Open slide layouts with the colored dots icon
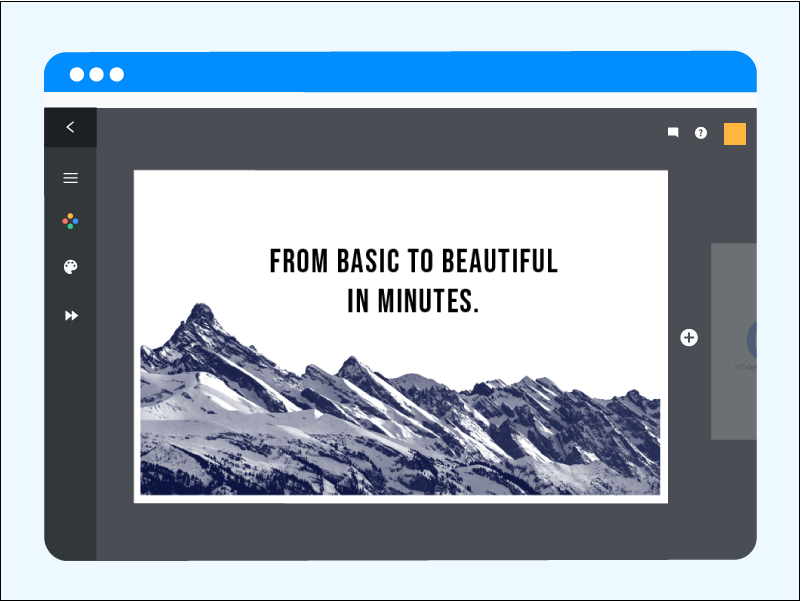This screenshot has height=602, width=801. pyautogui.click(x=70, y=221)
